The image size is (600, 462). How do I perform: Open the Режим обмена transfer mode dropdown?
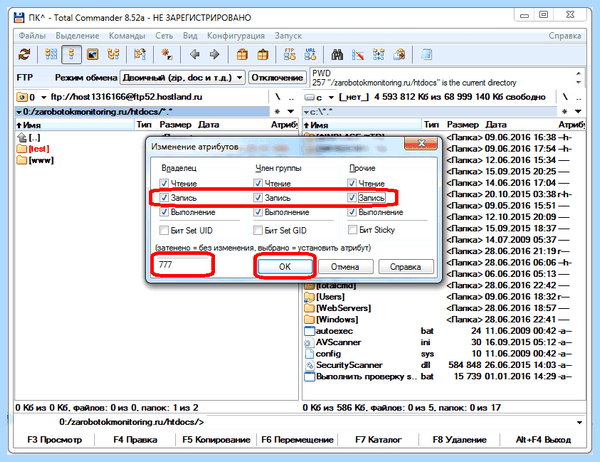[x=183, y=78]
